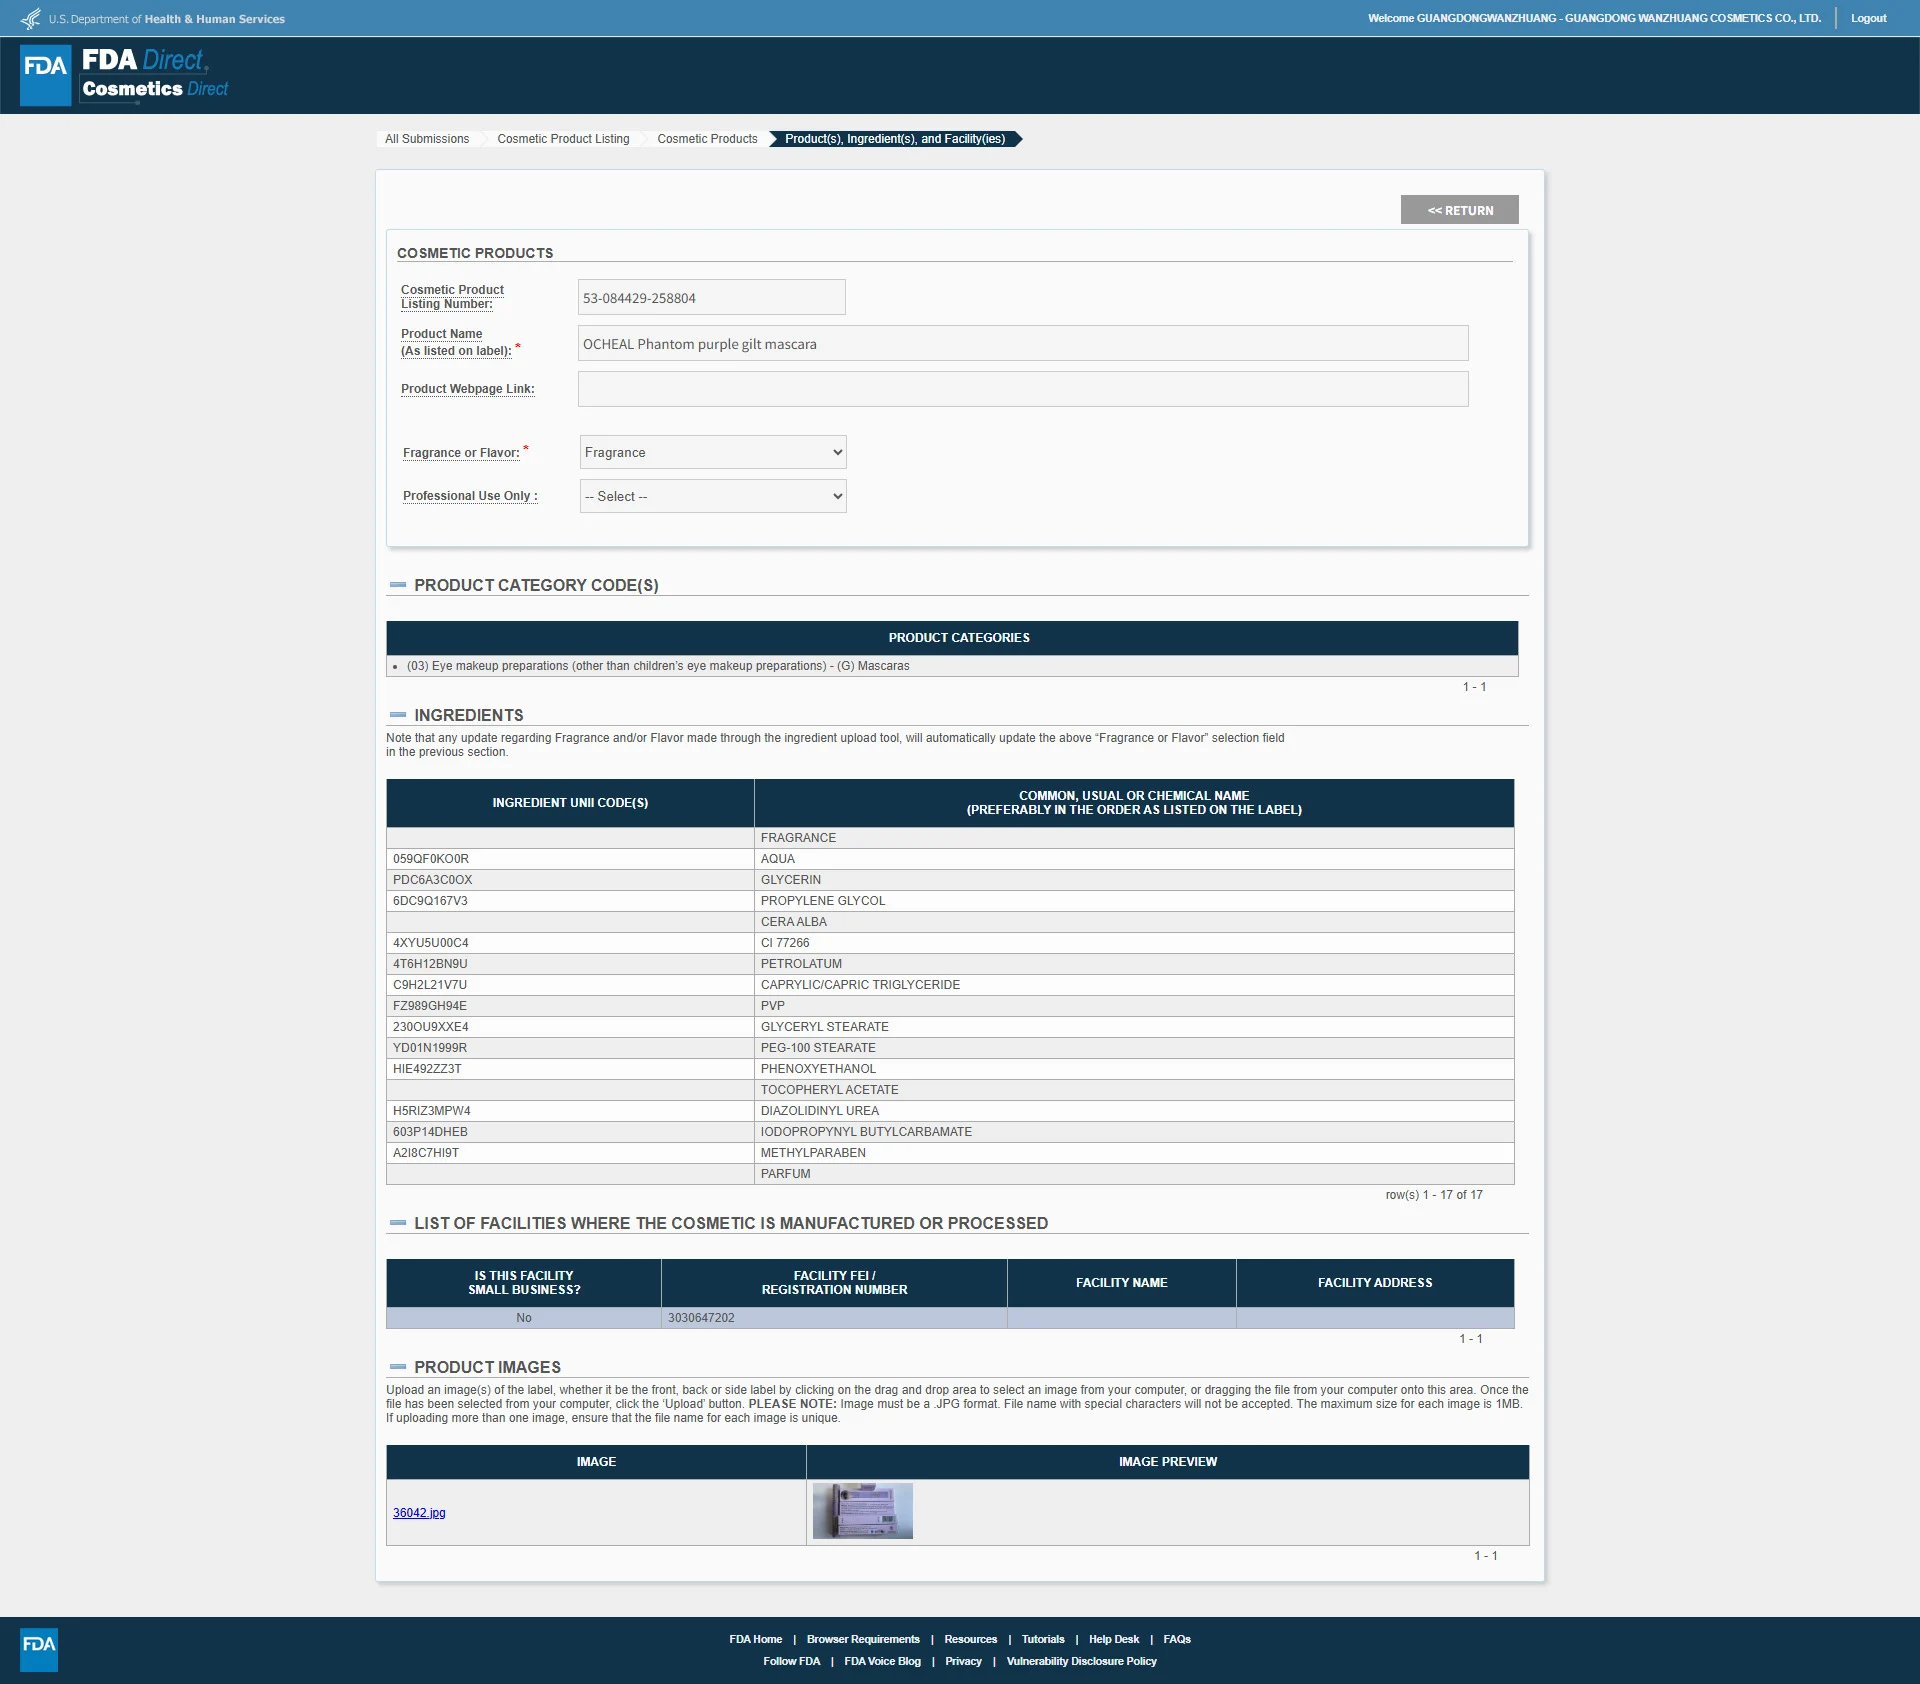This screenshot has height=1684, width=1920.
Task: Open FDA Voice Blog footer link
Action: tap(882, 1661)
